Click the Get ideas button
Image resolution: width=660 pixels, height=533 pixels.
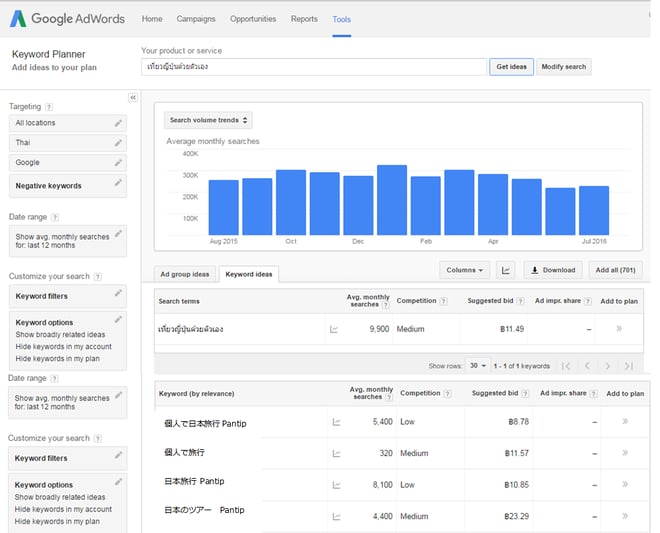tap(511, 67)
